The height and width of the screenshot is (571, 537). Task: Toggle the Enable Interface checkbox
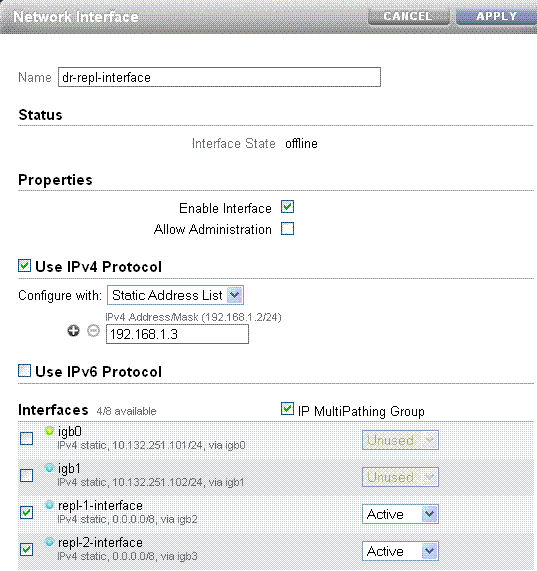[x=287, y=207]
